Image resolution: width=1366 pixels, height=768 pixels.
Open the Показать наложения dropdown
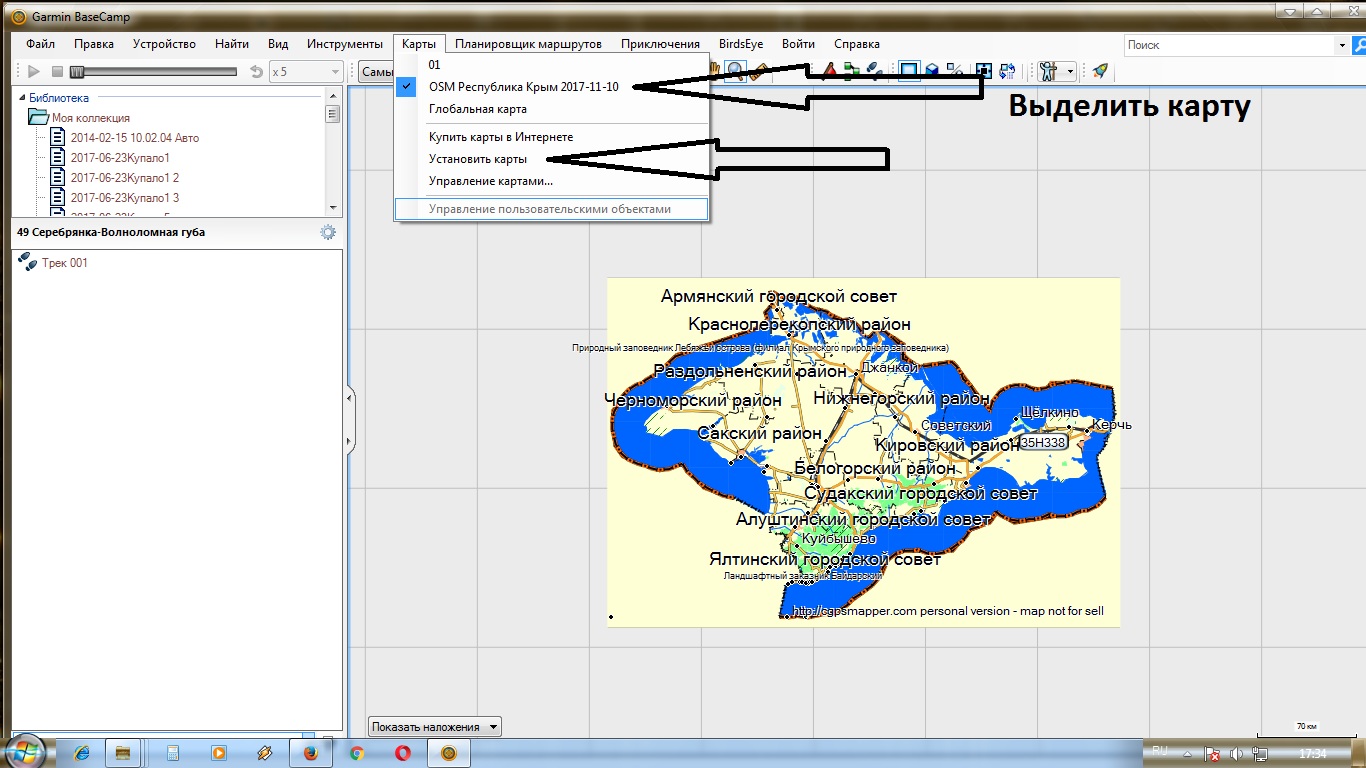435,727
